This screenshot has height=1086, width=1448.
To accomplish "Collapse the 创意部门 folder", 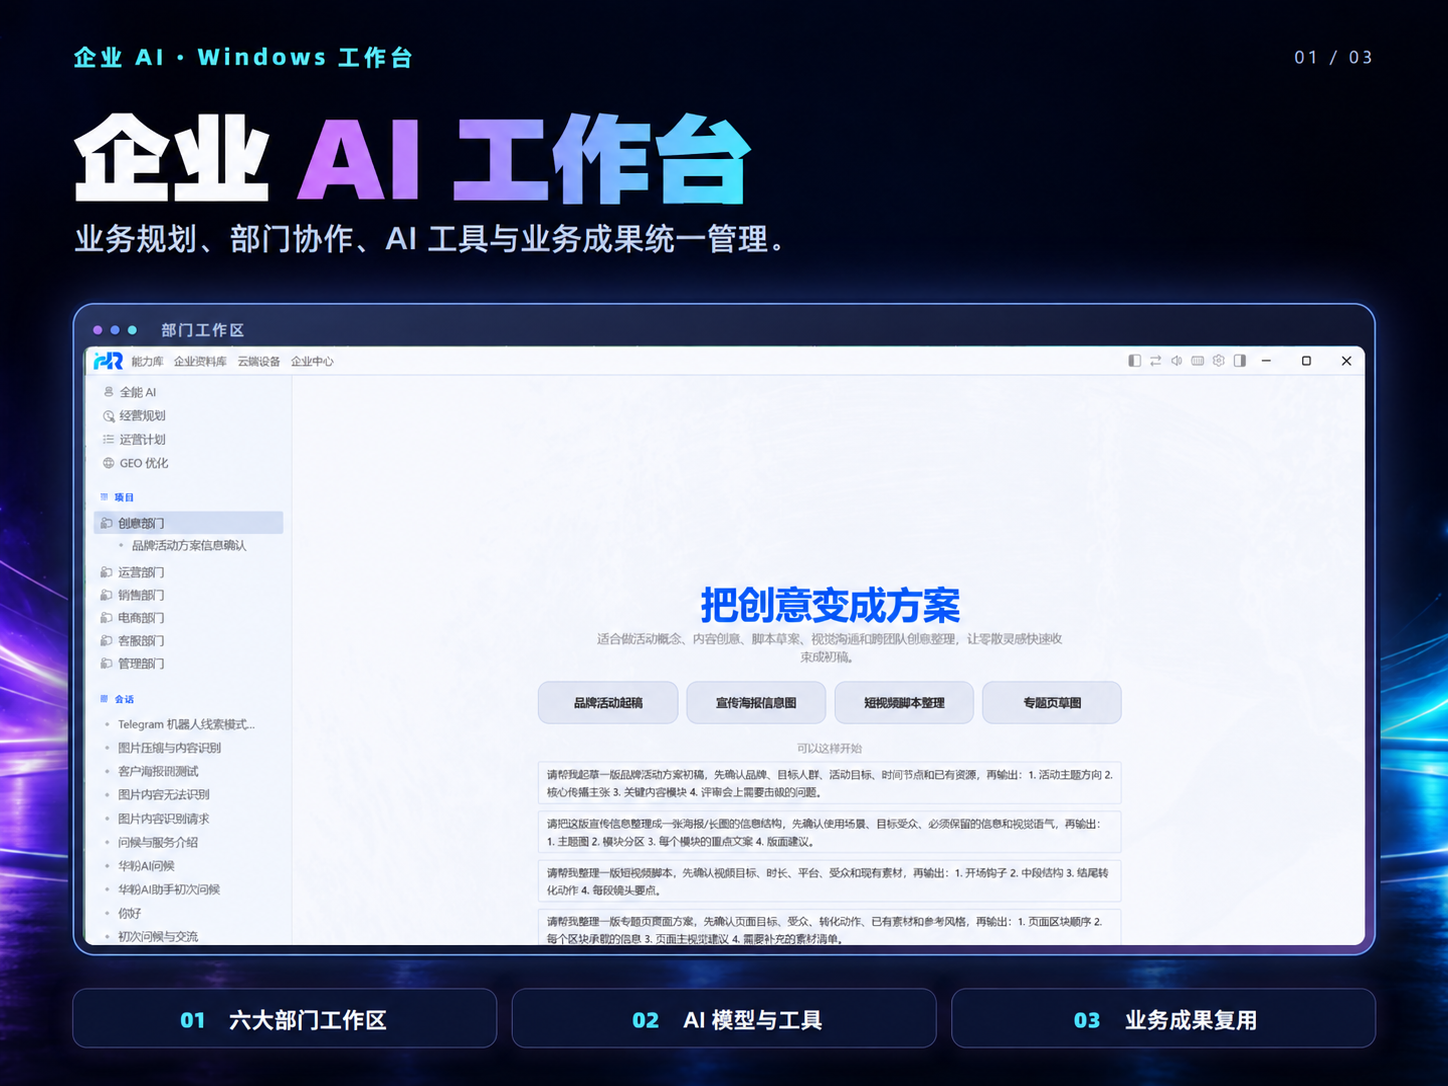I will click(x=188, y=523).
